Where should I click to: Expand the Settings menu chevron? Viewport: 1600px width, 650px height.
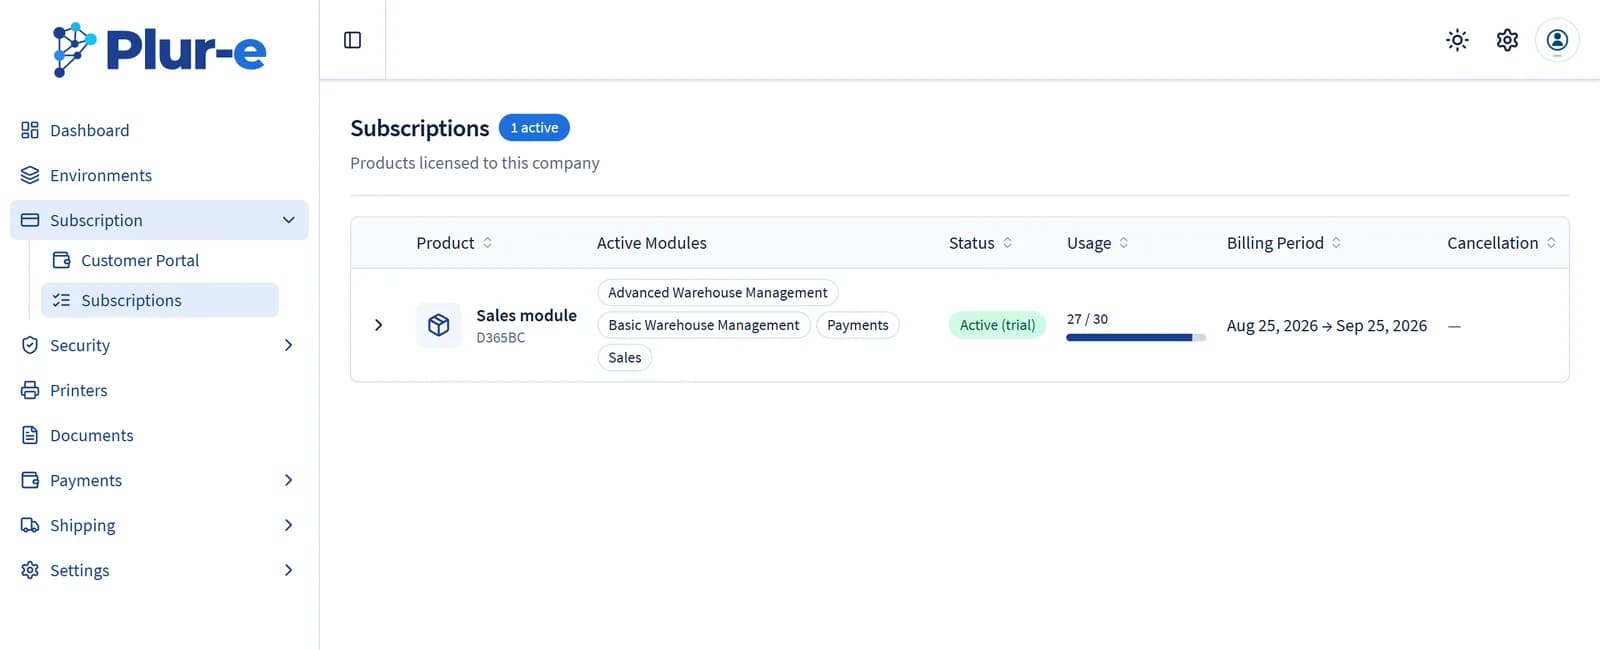tap(288, 570)
